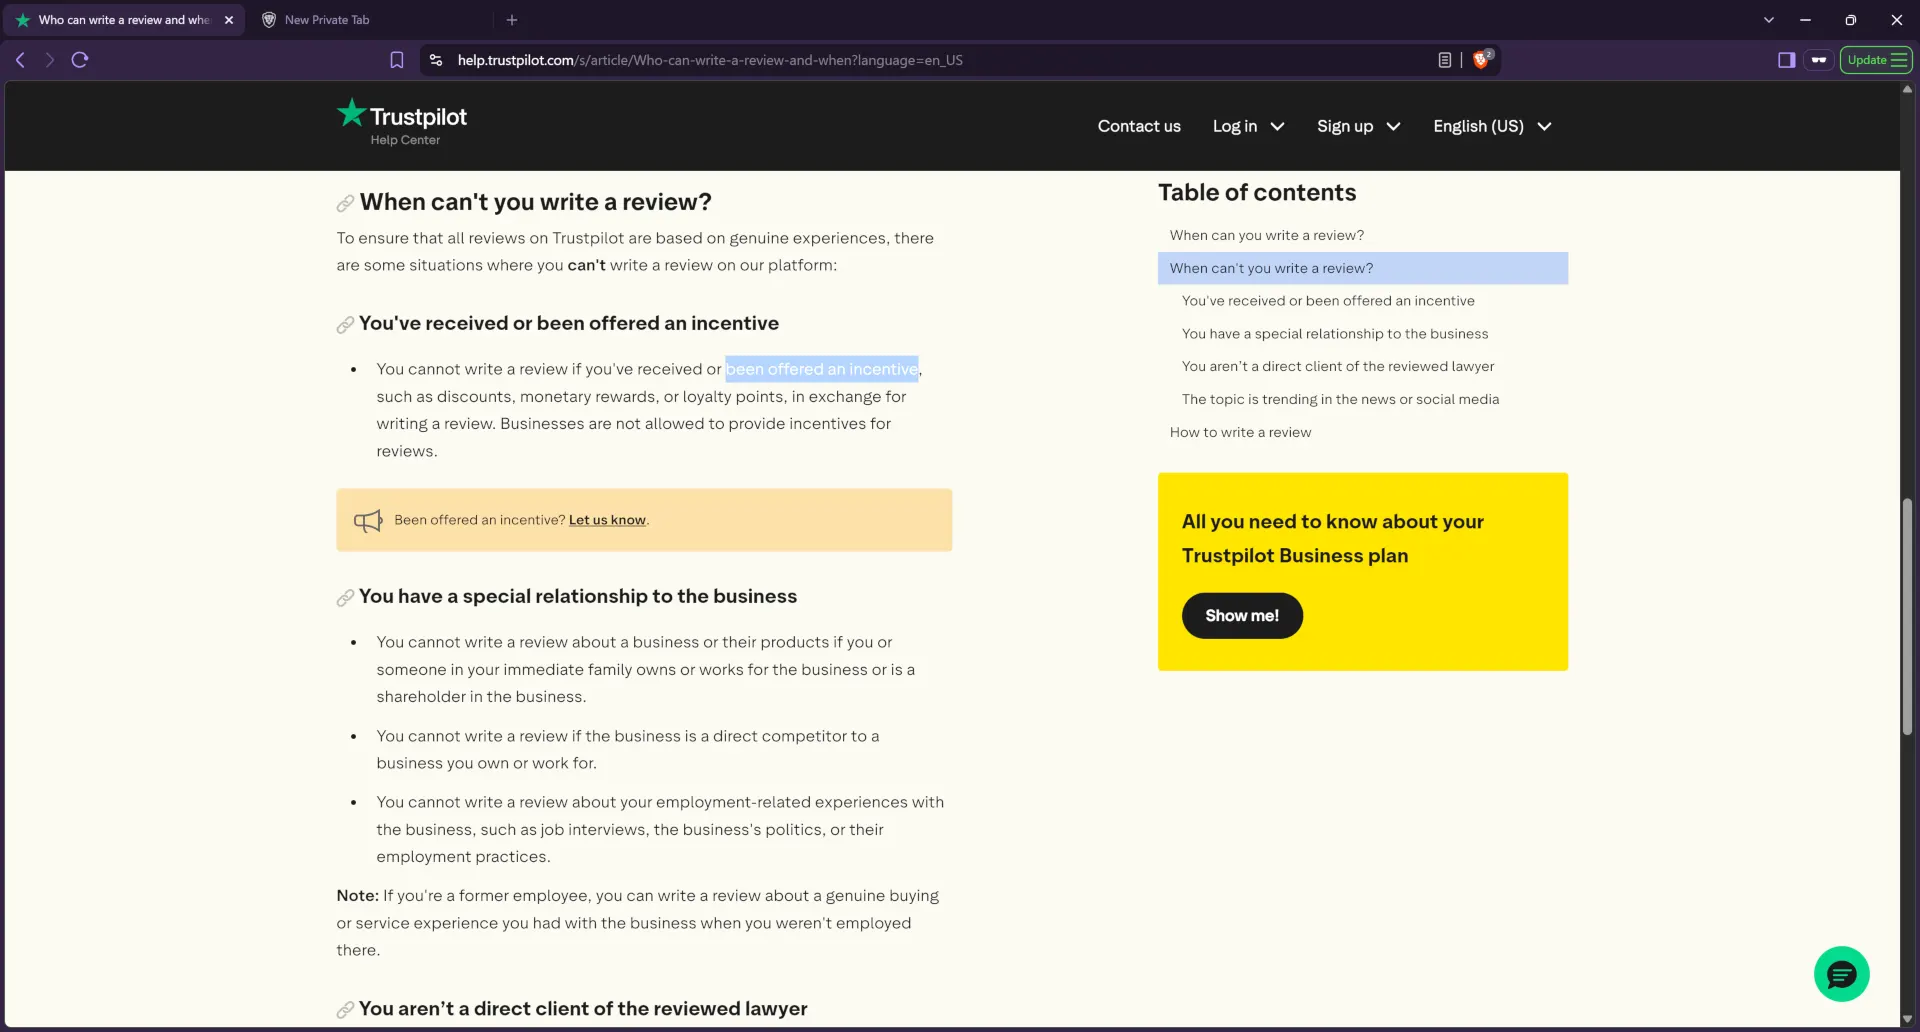
Task: Toggle the browser sidebar panel icon
Action: coord(1787,60)
